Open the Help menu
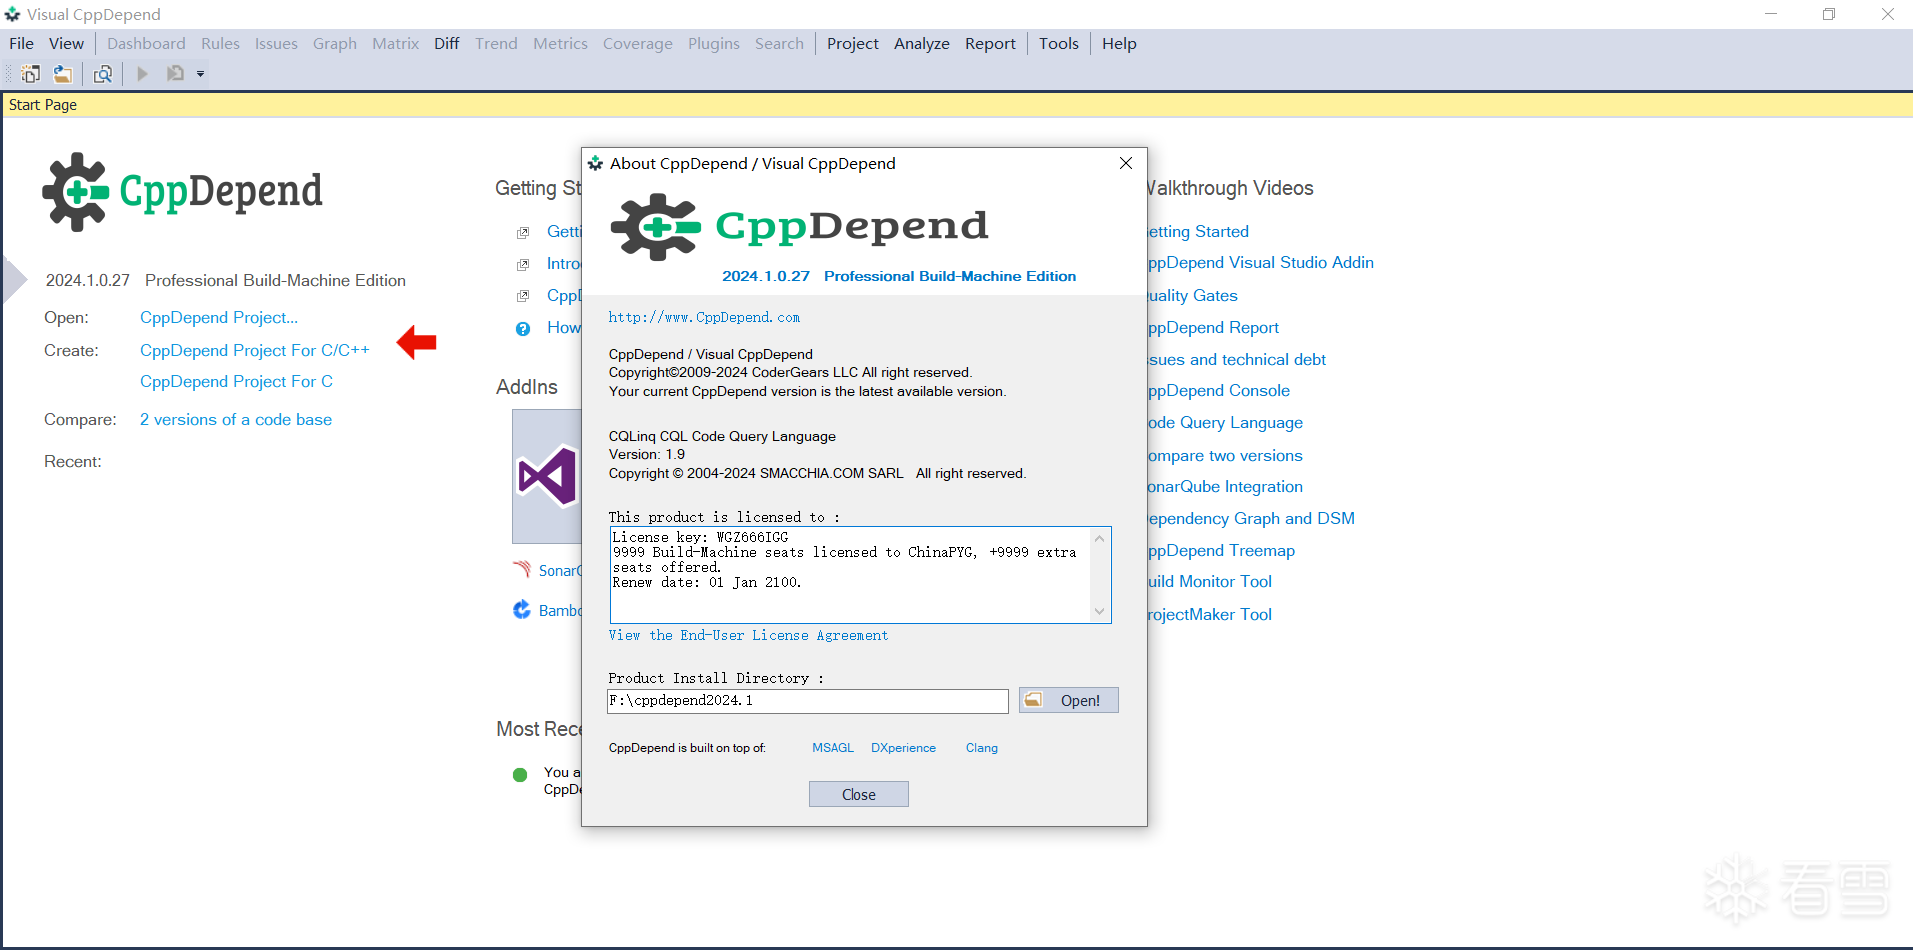This screenshot has height=950, width=1913. (1119, 44)
